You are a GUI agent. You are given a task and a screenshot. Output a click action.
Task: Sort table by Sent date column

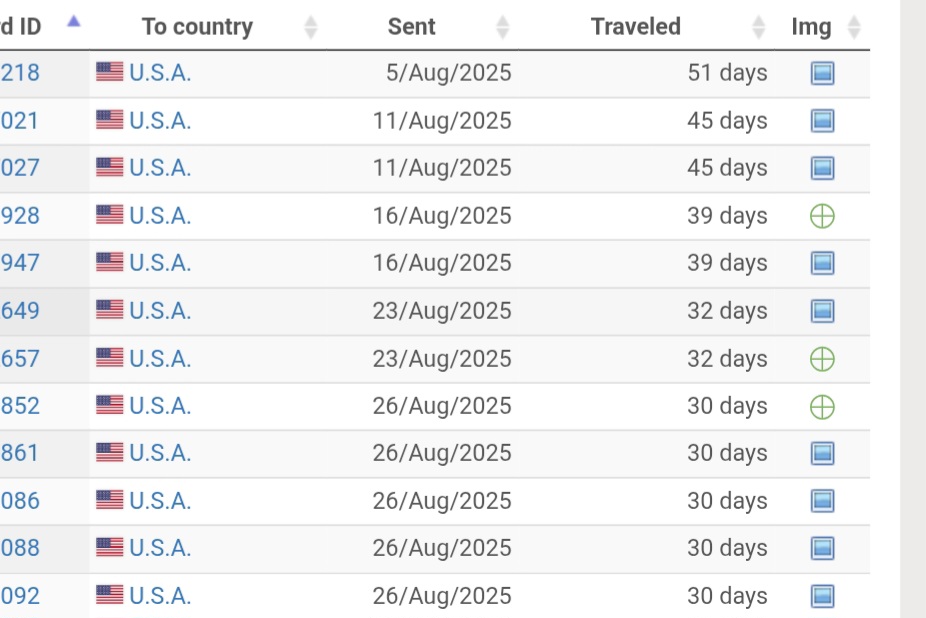(x=411, y=27)
